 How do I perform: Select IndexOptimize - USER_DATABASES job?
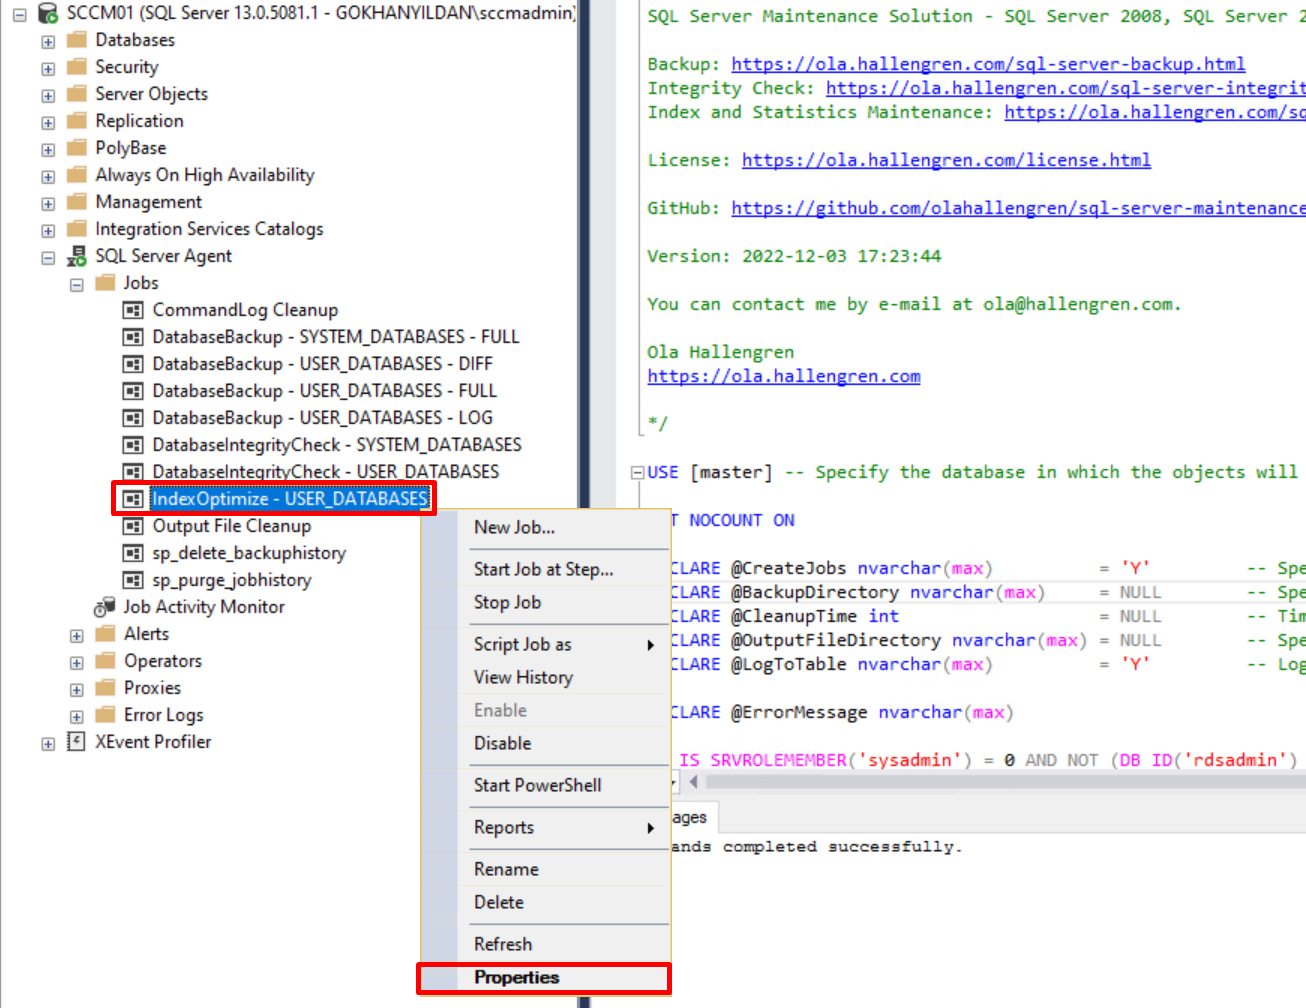pyautogui.click(x=290, y=499)
